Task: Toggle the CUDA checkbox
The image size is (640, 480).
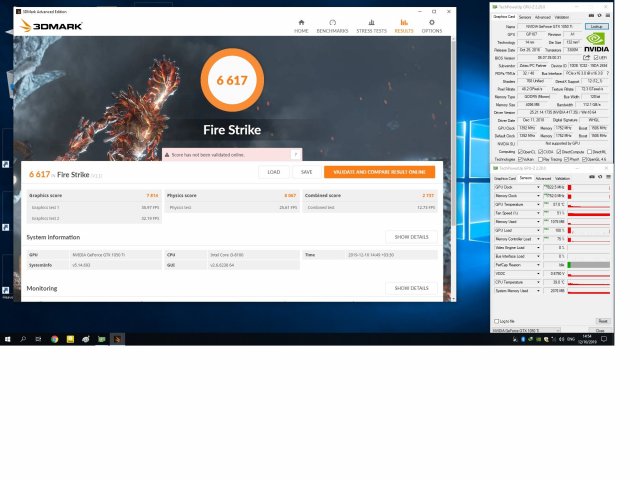Action: click(x=540, y=152)
